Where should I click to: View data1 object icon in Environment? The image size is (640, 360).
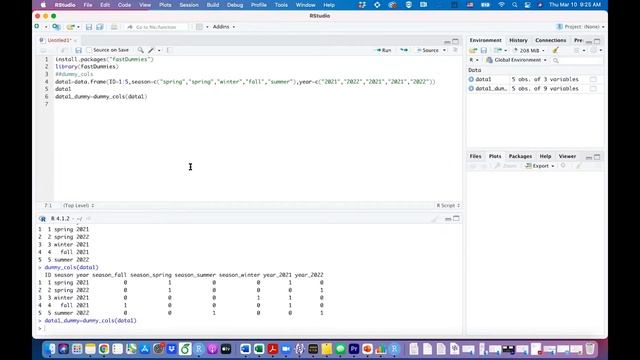471,79
